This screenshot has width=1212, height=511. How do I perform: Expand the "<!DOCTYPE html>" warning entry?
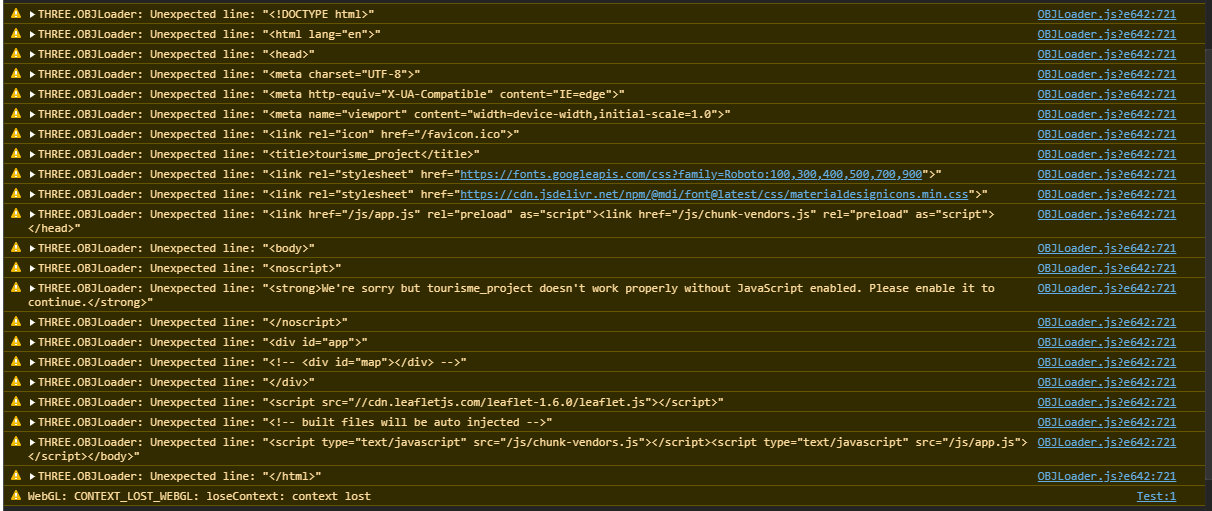32,14
